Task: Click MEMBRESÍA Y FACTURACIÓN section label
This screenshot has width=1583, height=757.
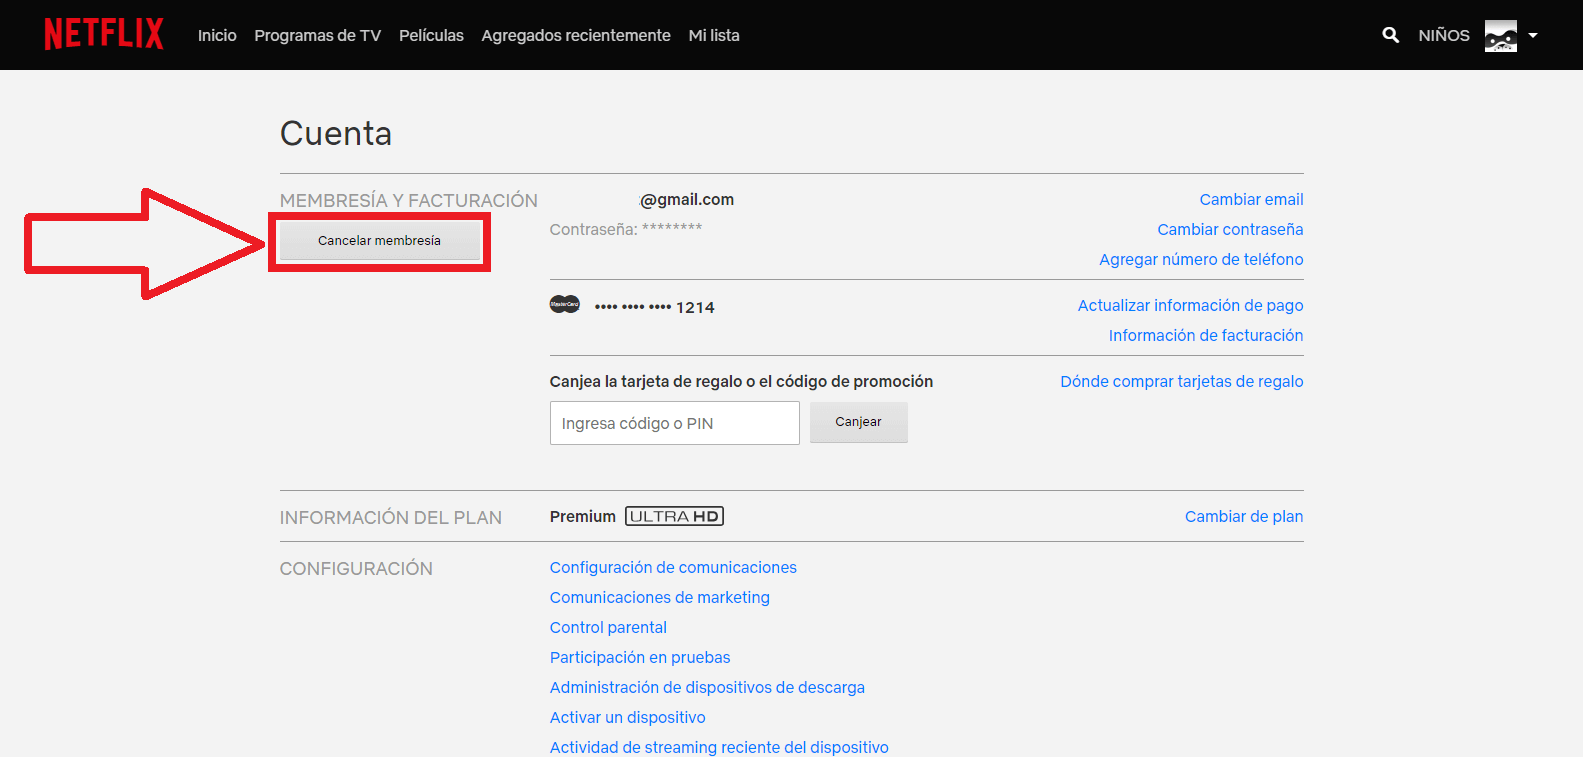Action: tap(408, 200)
